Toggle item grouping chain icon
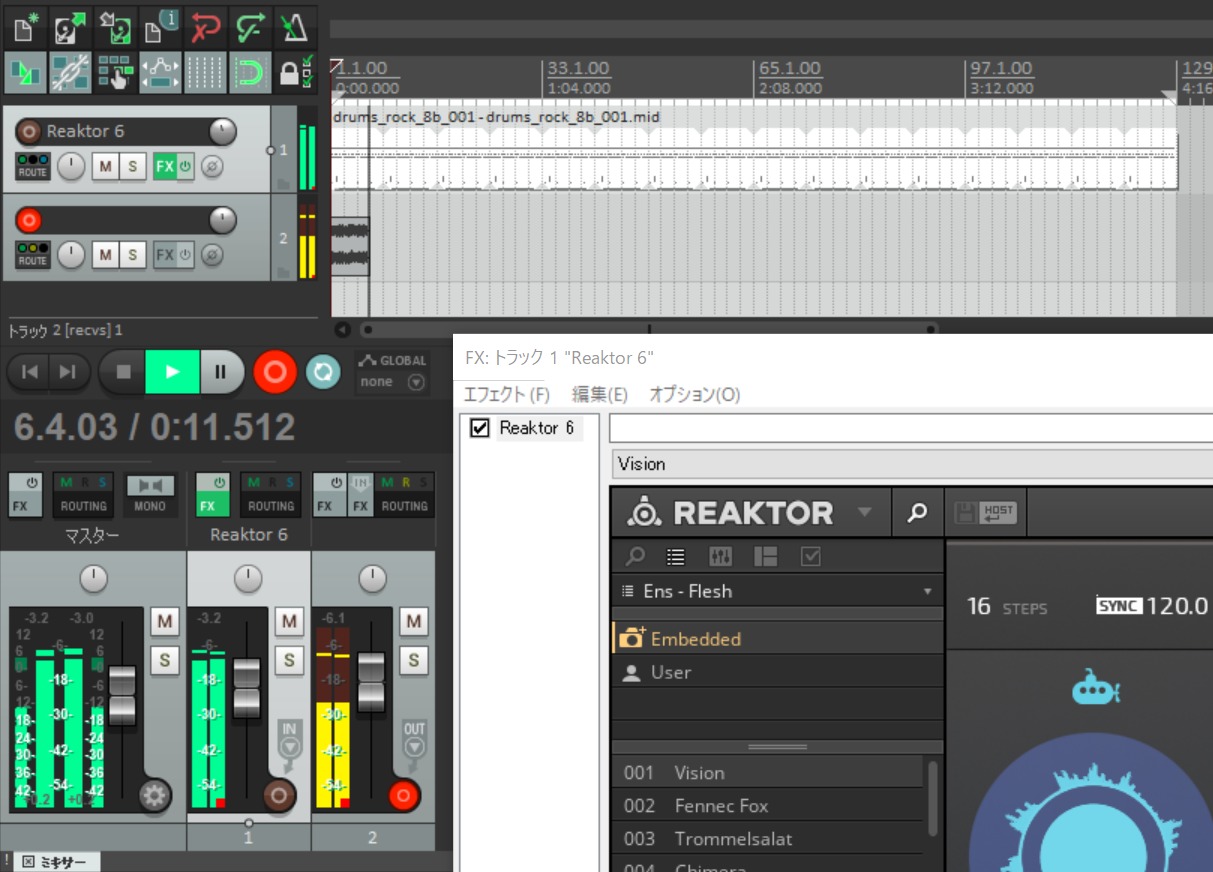The width and height of the screenshot is (1213, 872). [70, 73]
